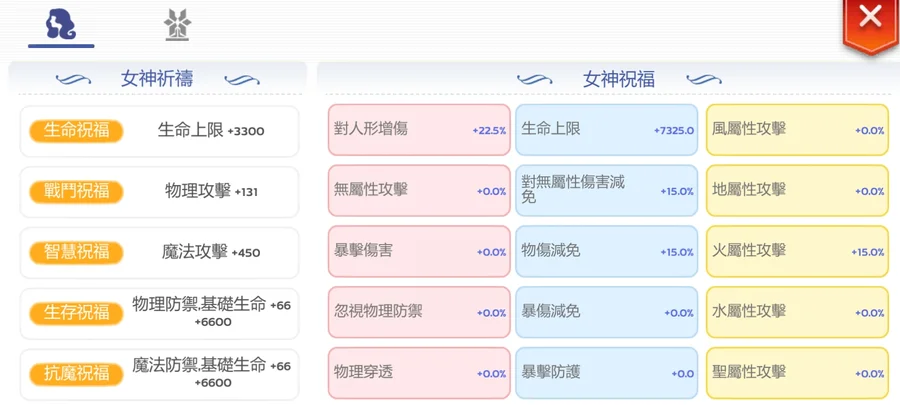Screen dimensions: 900x405
Task: Pick the 抗魔祝福 blessing
Action: tap(76, 373)
